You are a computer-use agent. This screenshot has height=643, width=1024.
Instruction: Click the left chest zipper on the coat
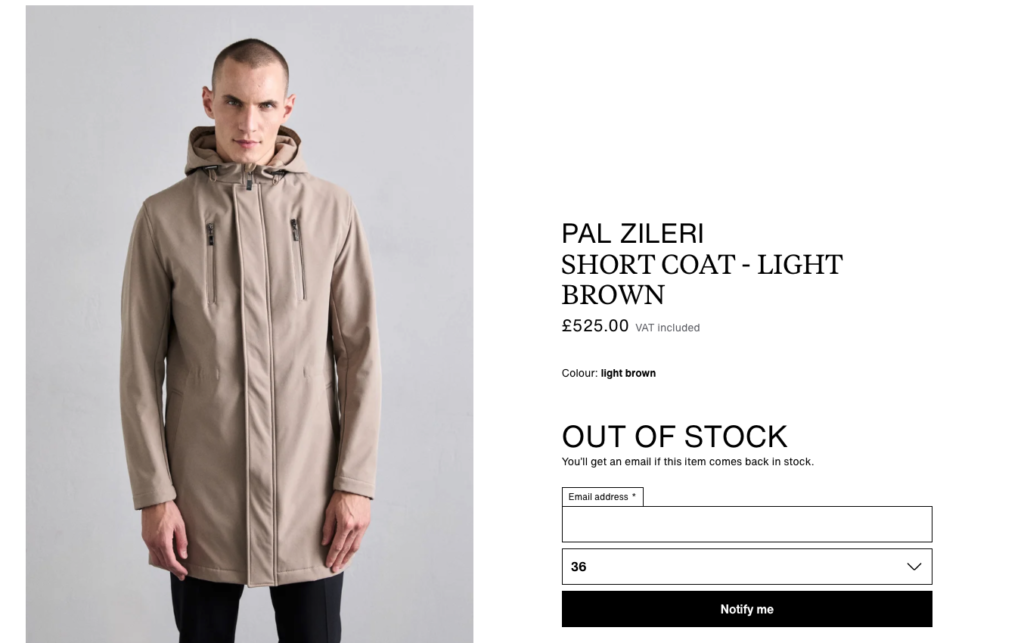coord(212,263)
